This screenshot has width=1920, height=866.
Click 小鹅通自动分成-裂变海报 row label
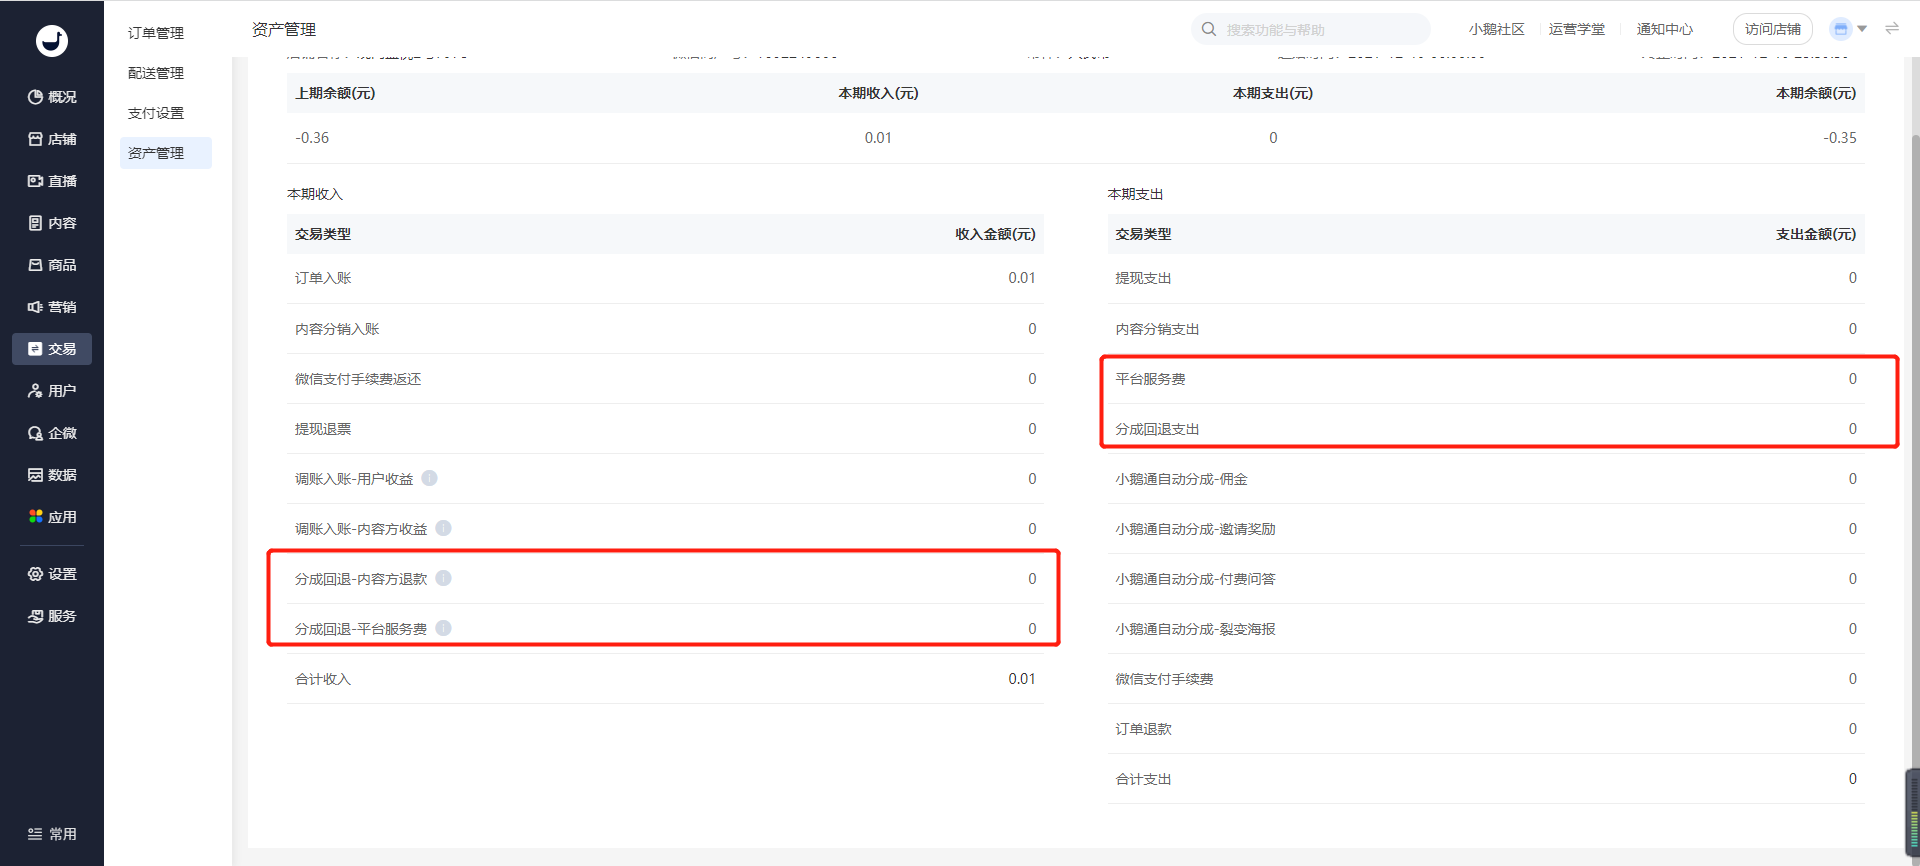pos(1195,629)
